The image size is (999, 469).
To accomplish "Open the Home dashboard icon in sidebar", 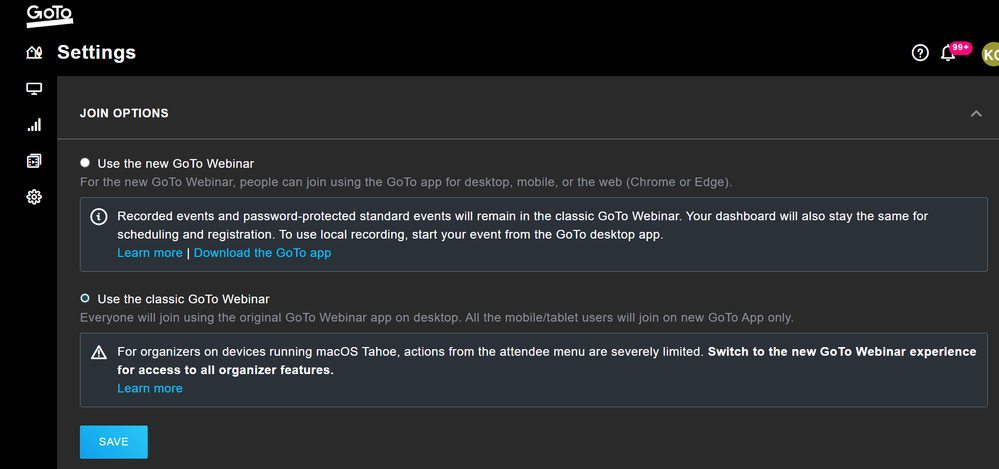I will click(34, 53).
